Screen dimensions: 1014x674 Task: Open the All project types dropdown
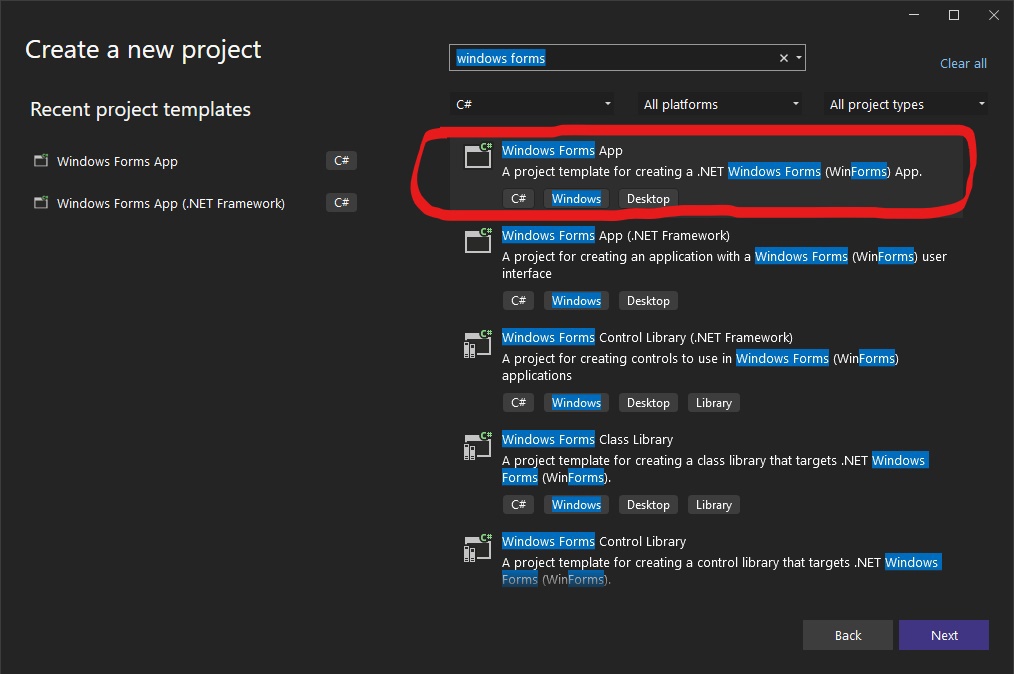coord(905,104)
